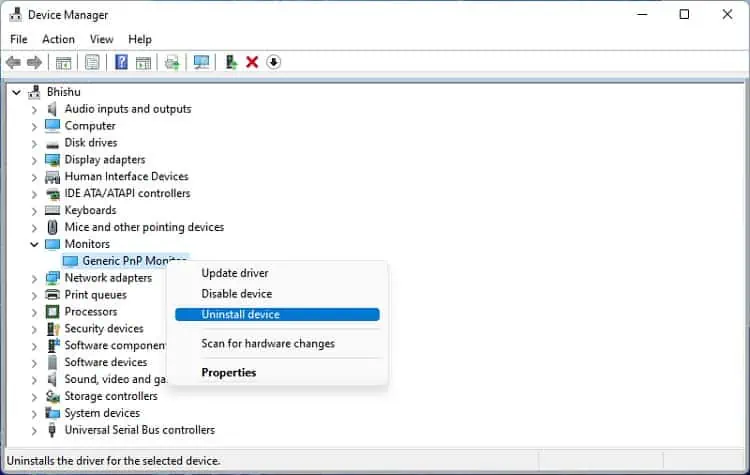Click the Mice and other pointing devices icon
Image resolution: width=750 pixels, height=475 pixels.
52,227
